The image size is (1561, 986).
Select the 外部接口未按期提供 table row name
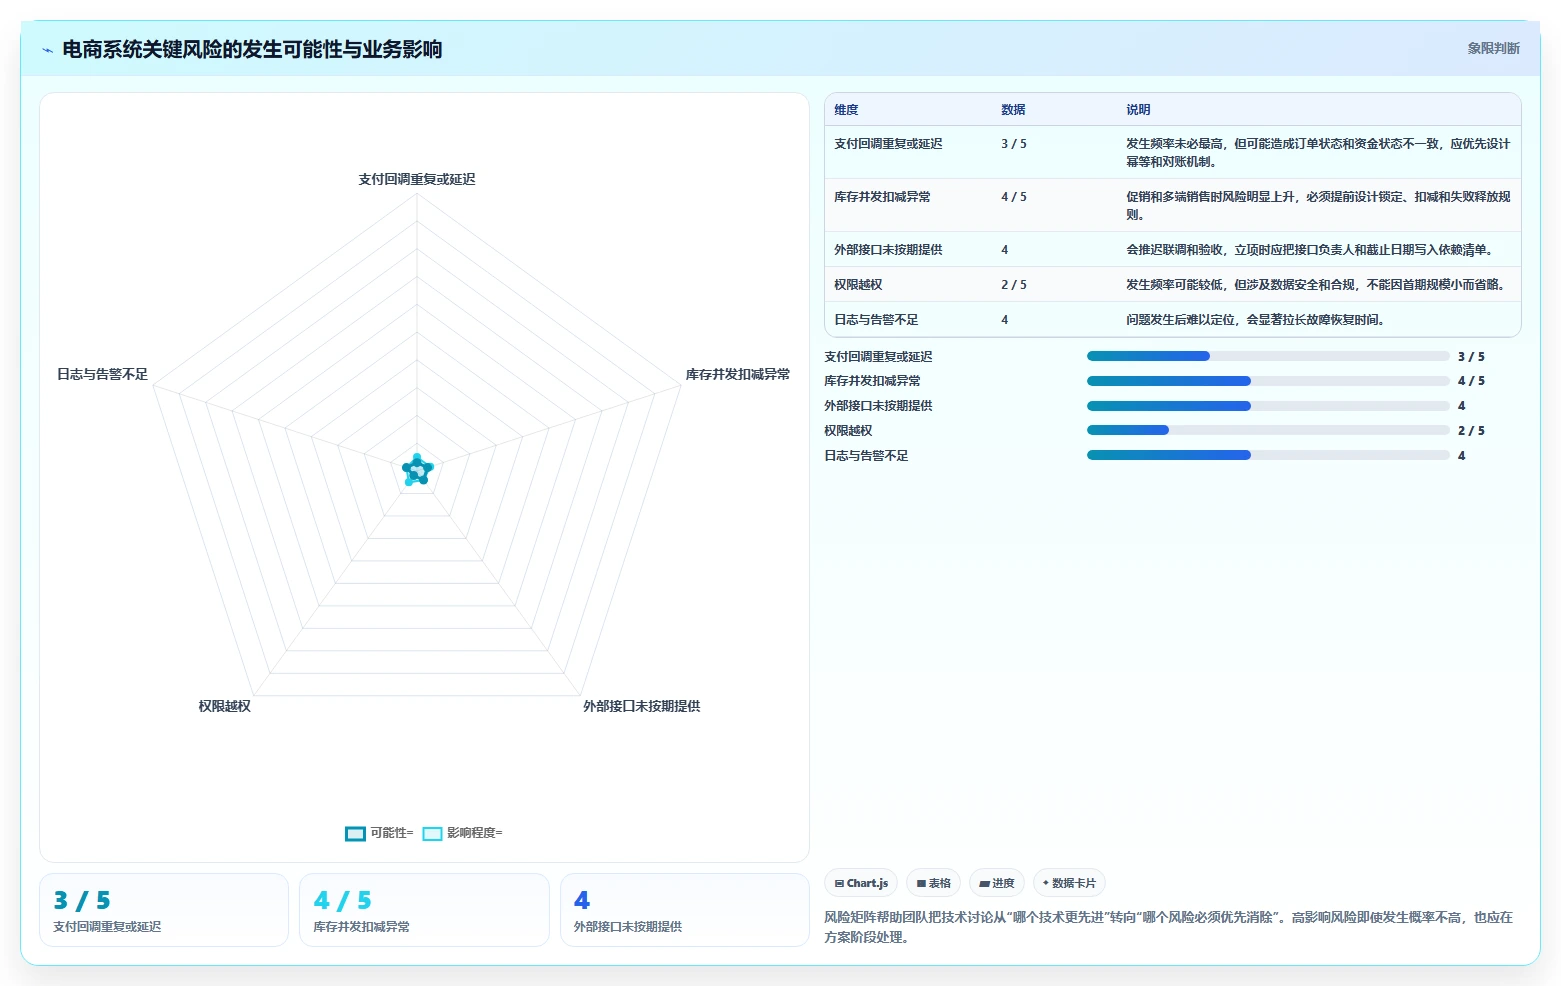click(888, 250)
